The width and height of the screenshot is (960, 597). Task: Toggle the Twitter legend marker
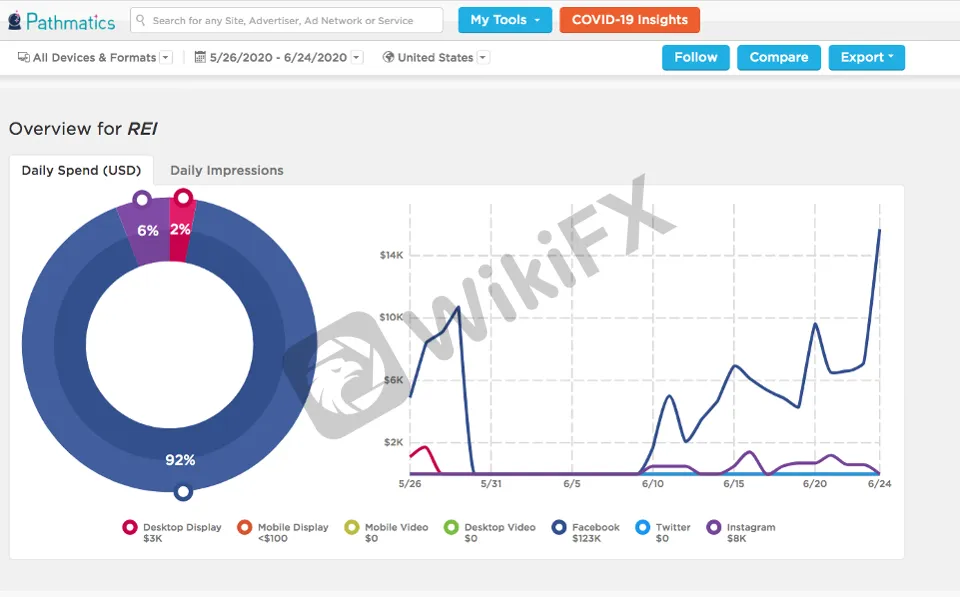[642, 527]
